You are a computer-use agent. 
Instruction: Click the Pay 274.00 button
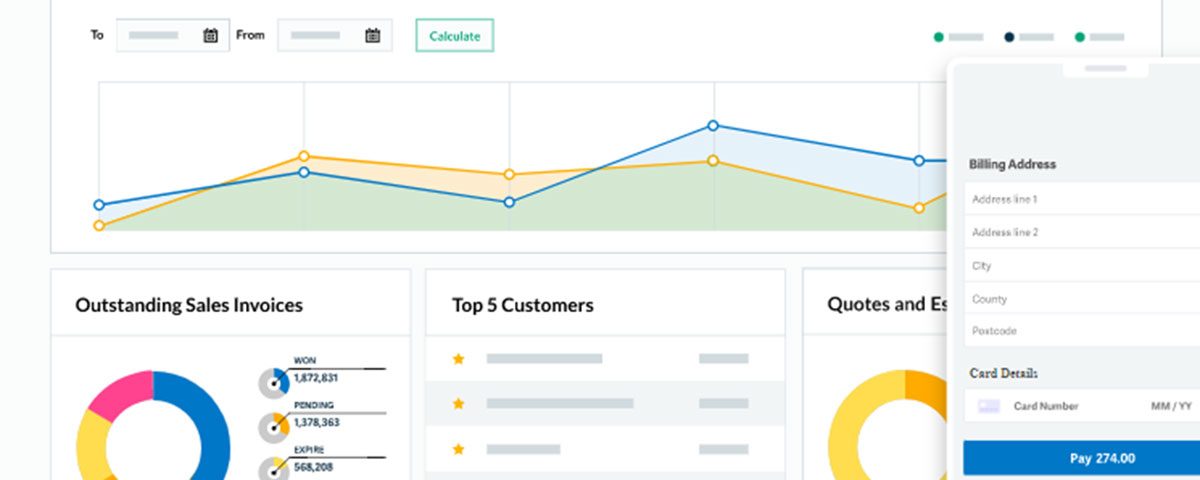click(x=1081, y=458)
